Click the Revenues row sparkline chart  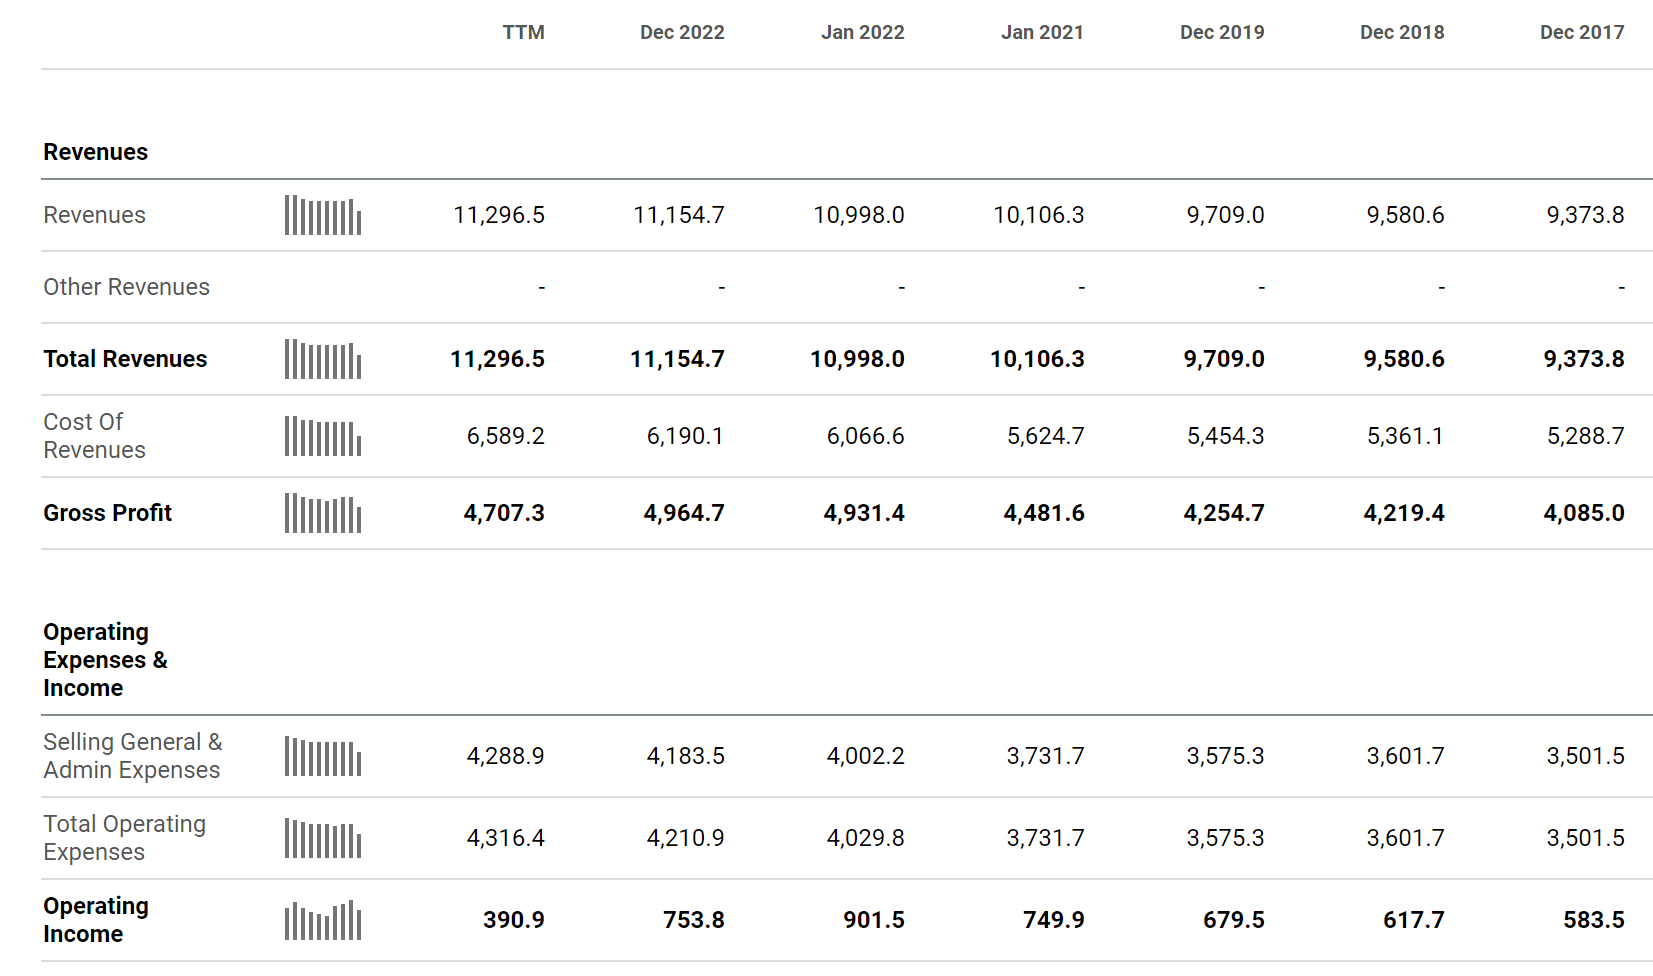tap(322, 216)
